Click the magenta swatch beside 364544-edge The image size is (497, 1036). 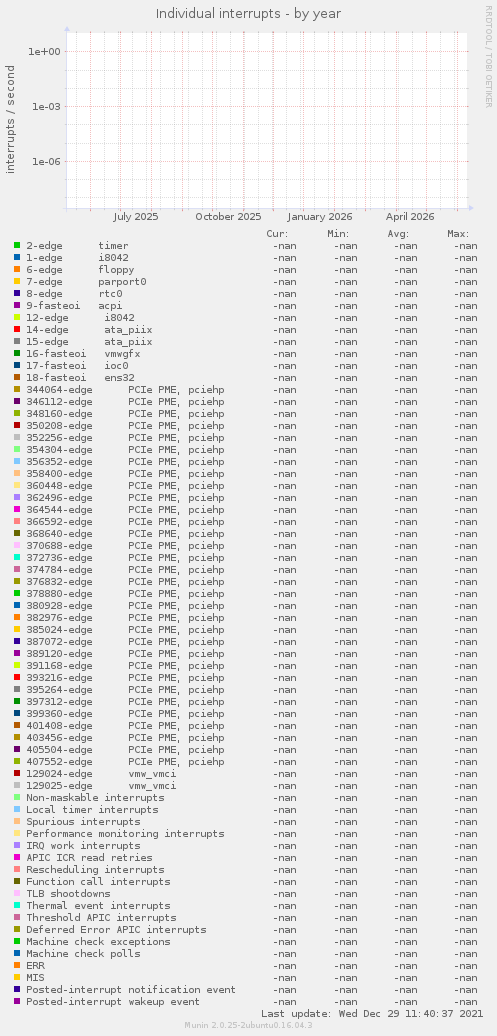pos(17,509)
